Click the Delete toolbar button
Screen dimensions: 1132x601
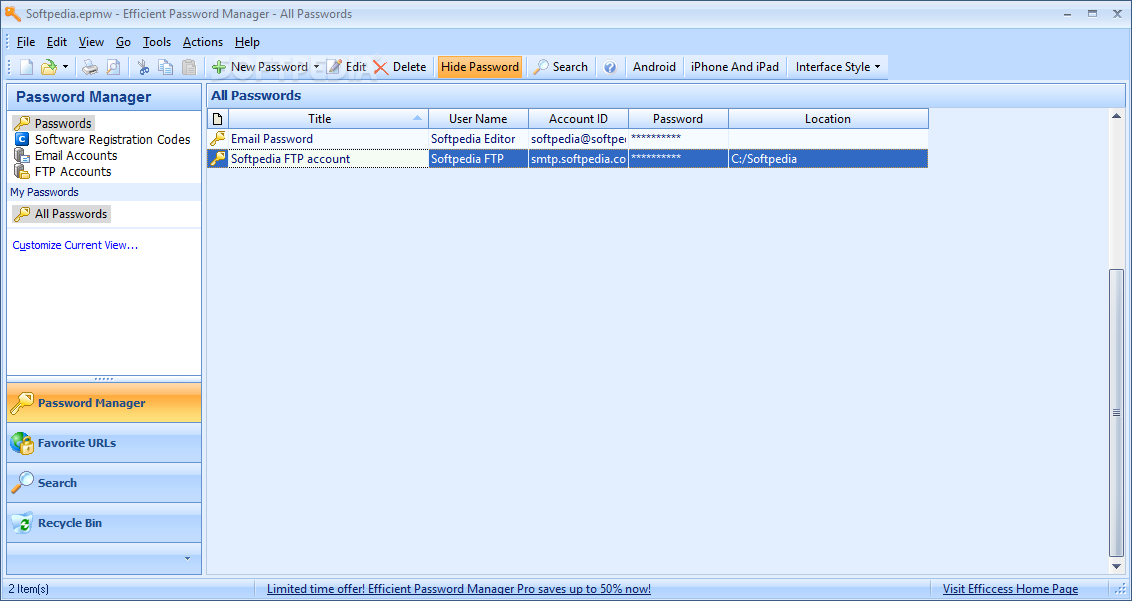pyautogui.click(x=400, y=67)
